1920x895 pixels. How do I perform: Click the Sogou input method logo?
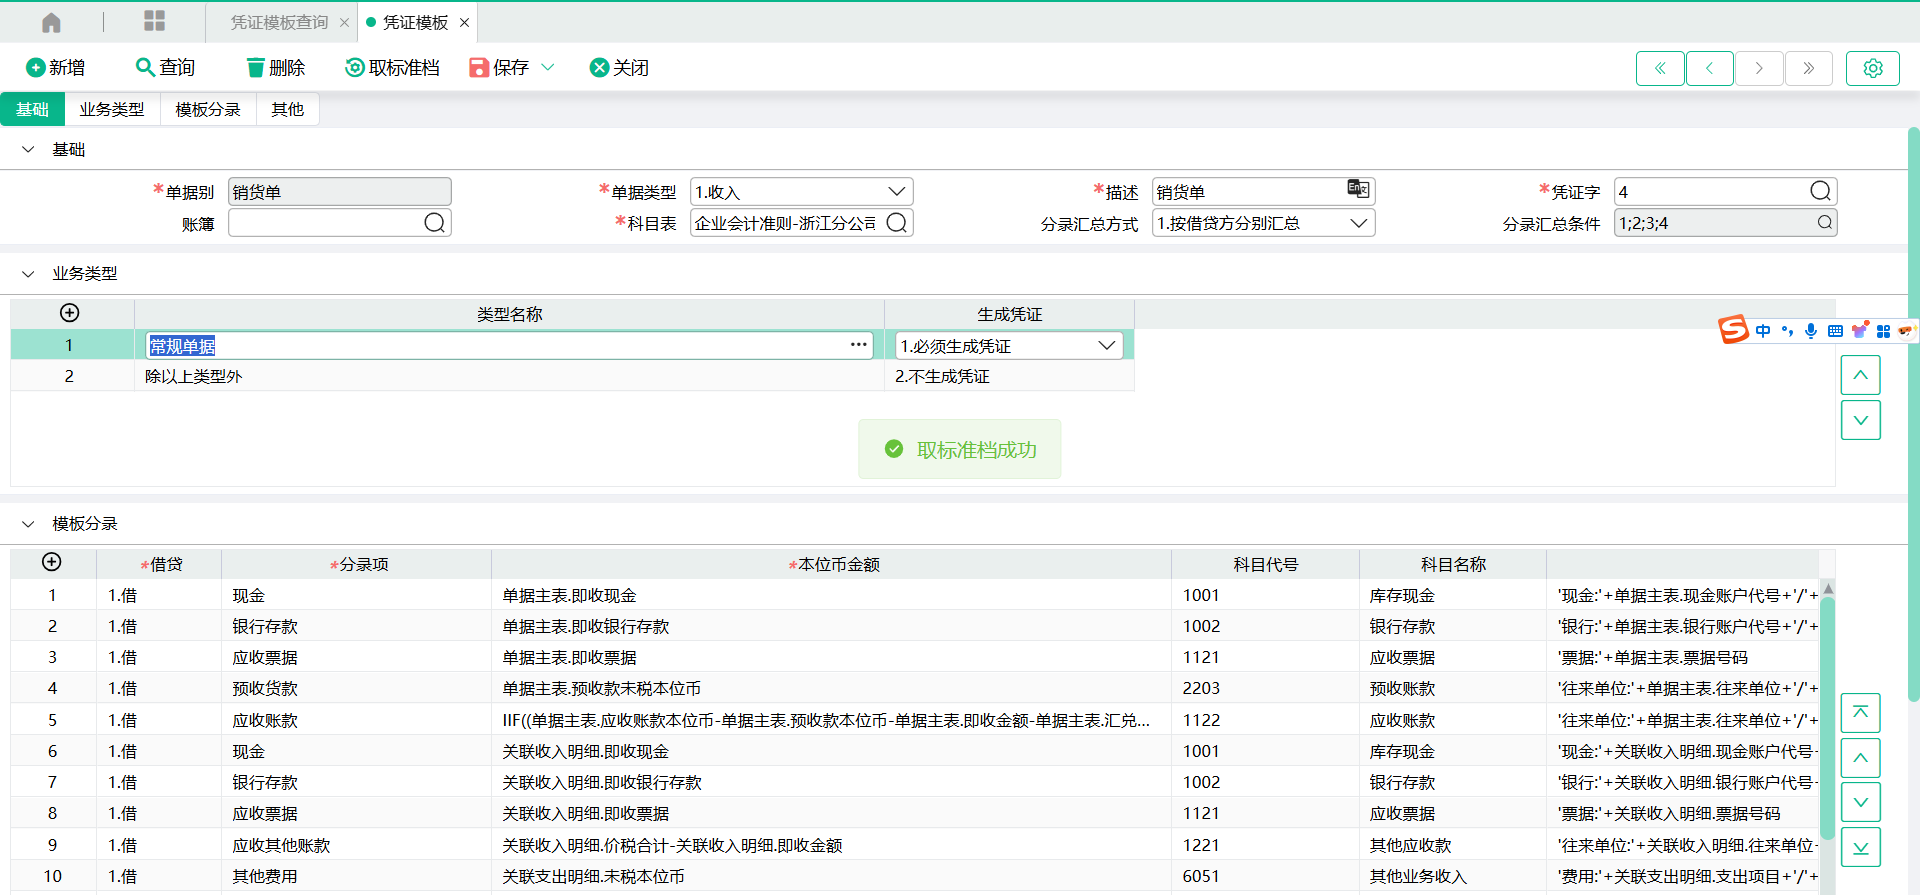(x=1733, y=329)
